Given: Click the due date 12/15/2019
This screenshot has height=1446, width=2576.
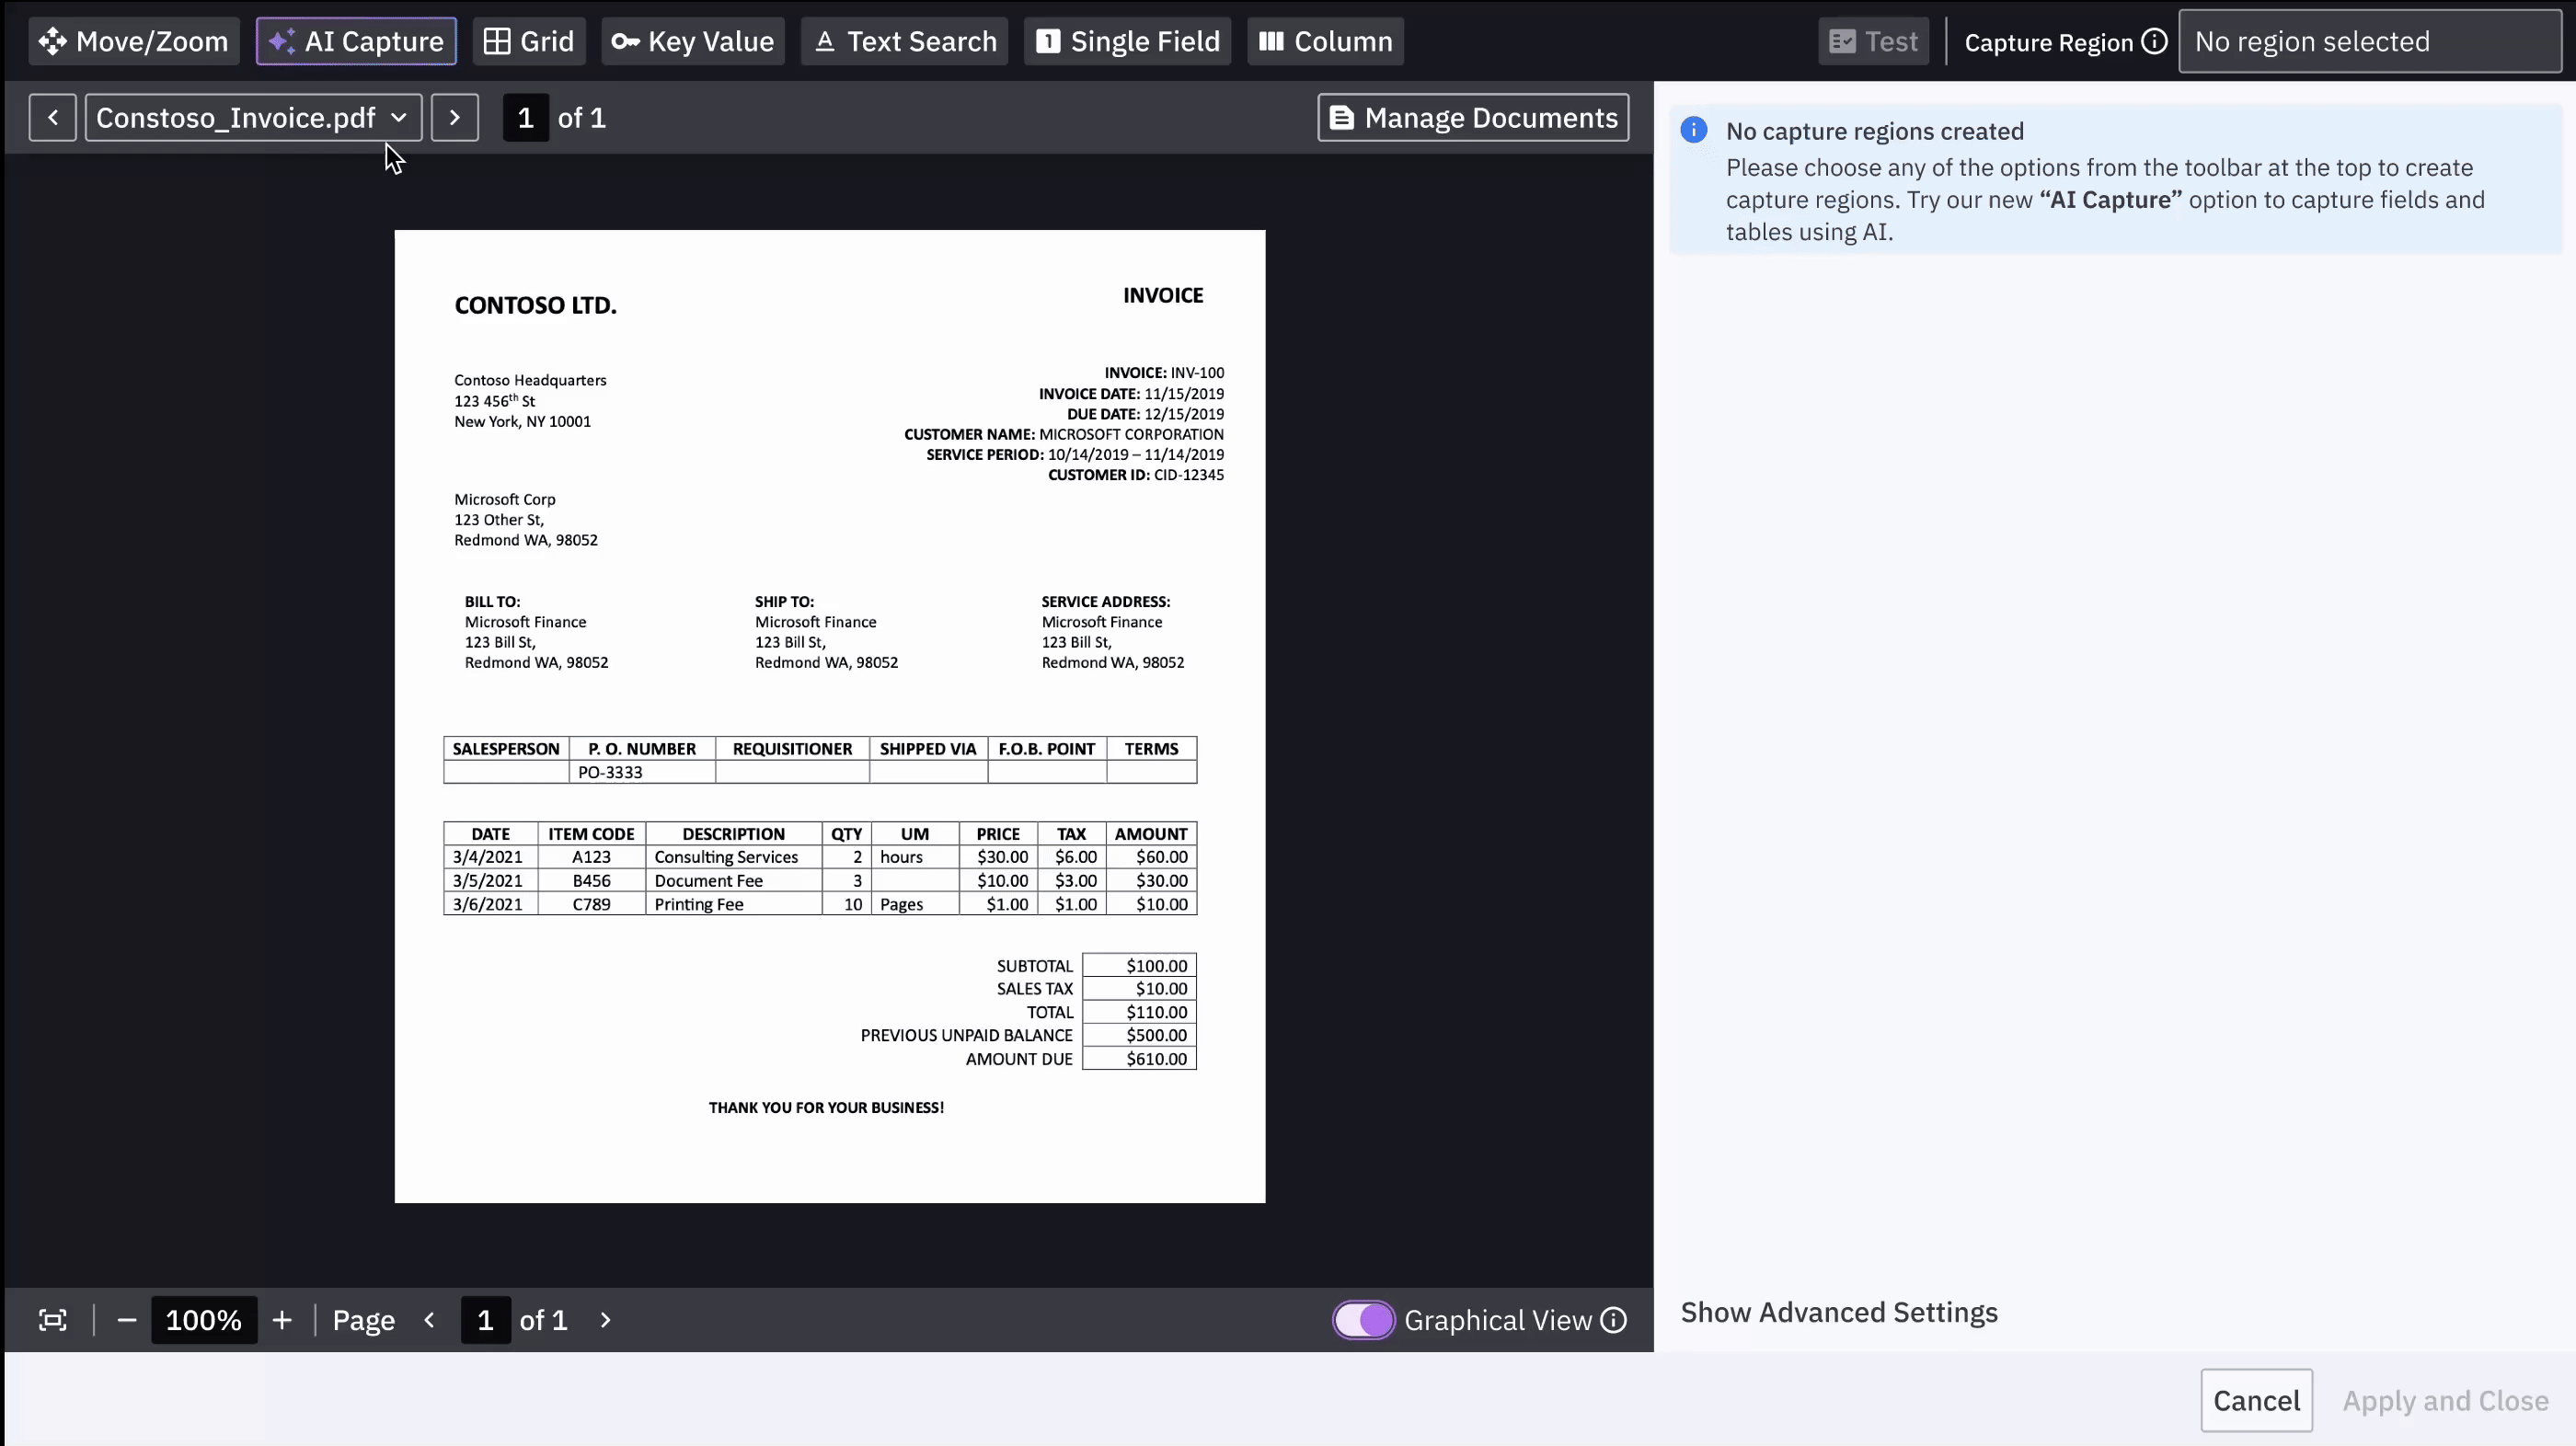Looking at the screenshot, I should pos(1184,414).
